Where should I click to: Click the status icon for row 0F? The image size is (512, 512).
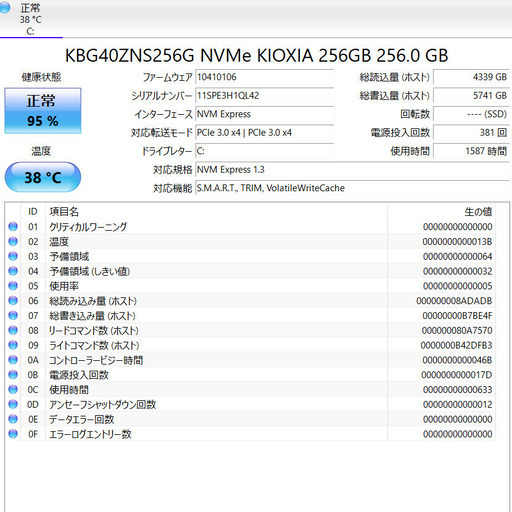pyautogui.click(x=13, y=434)
